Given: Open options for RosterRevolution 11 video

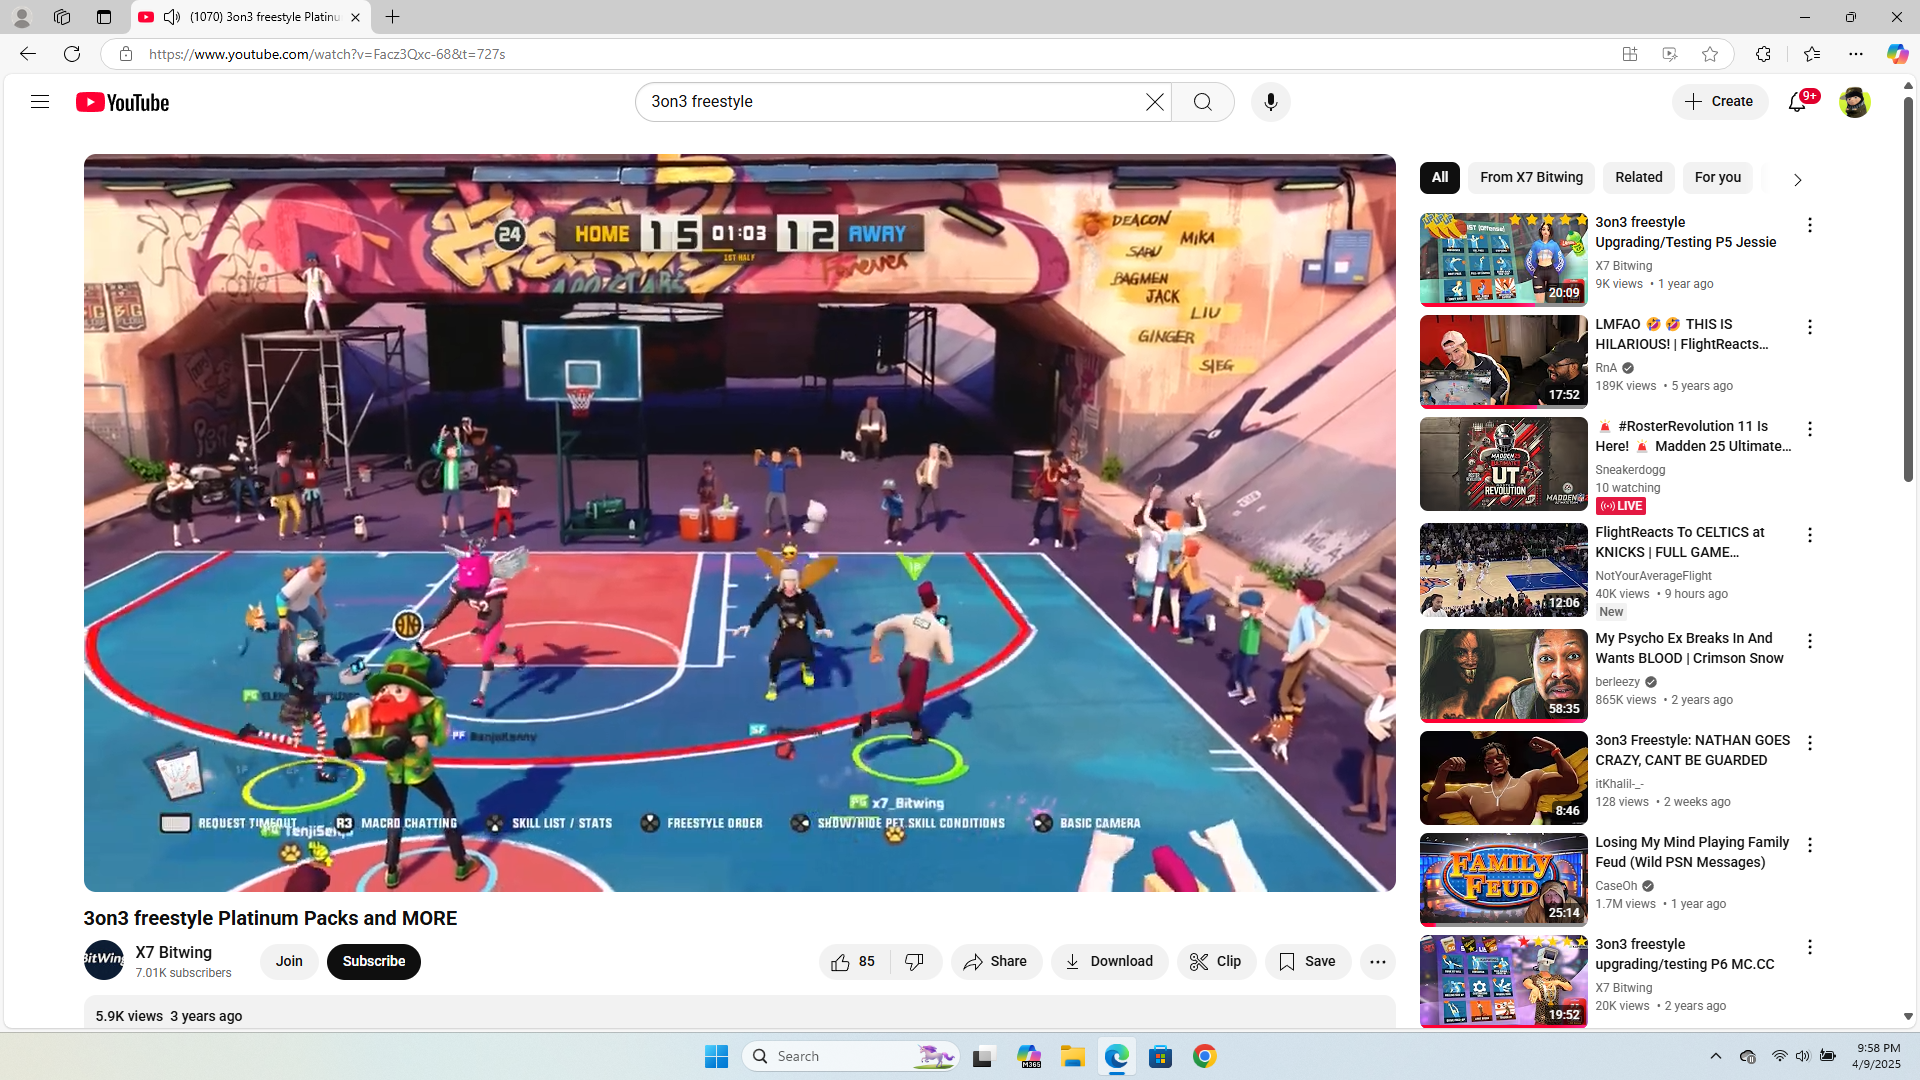Looking at the screenshot, I should pos(1810,429).
